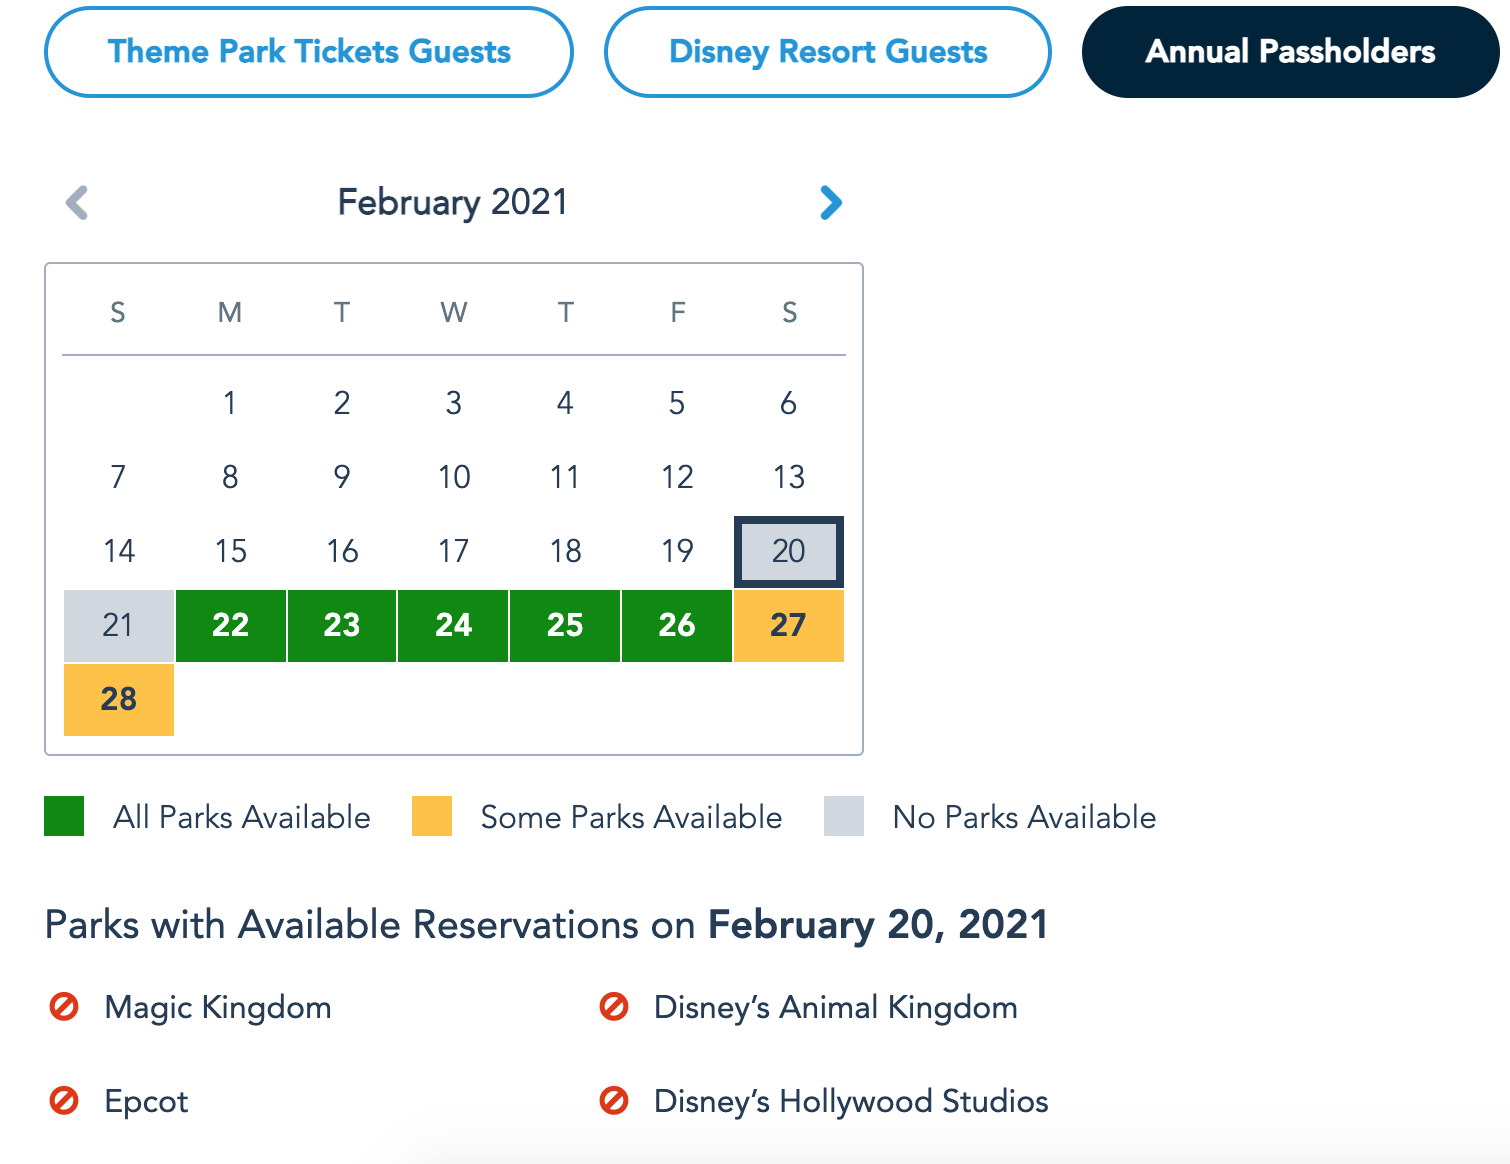
Task: Switch to Disney Resort Guests tab
Action: 828,52
